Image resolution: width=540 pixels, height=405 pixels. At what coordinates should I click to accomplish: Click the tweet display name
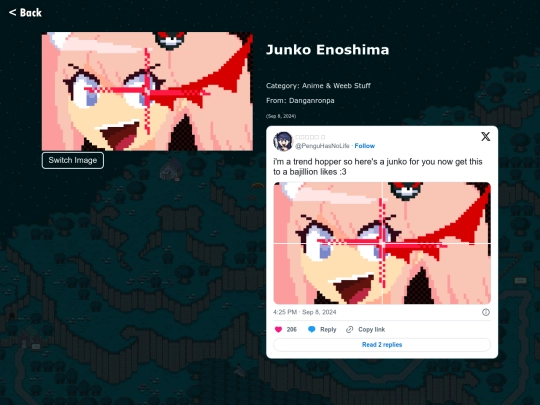click(x=310, y=137)
